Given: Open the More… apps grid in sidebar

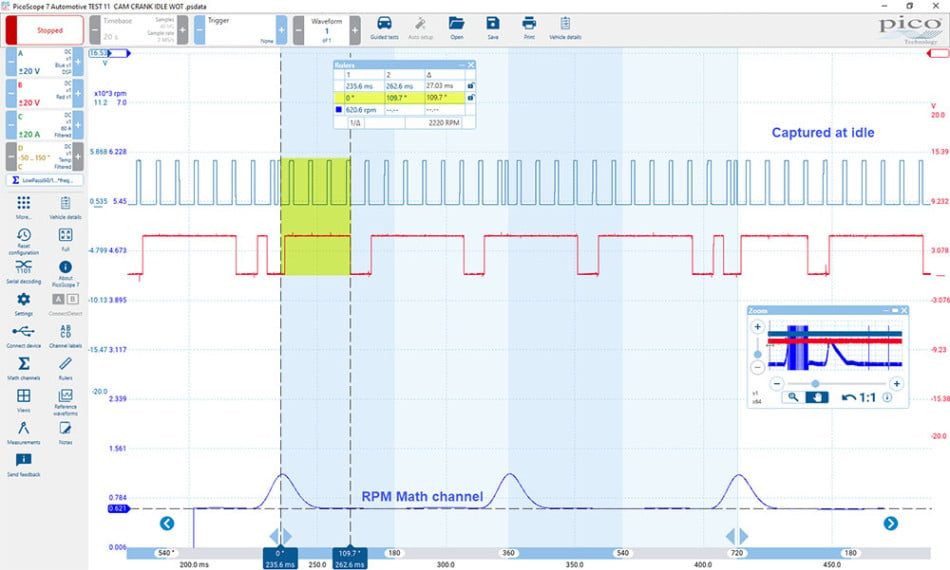Looking at the screenshot, I should pos(24,207).
